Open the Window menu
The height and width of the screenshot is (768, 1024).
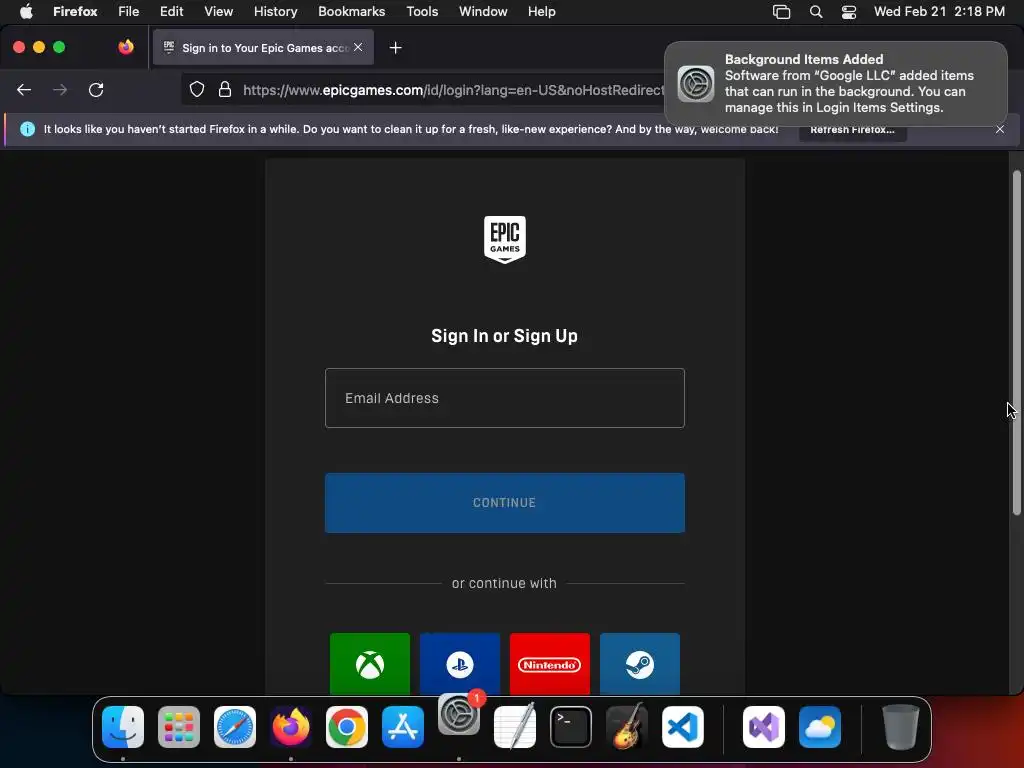pyautogui.click(x=483, y=12)
